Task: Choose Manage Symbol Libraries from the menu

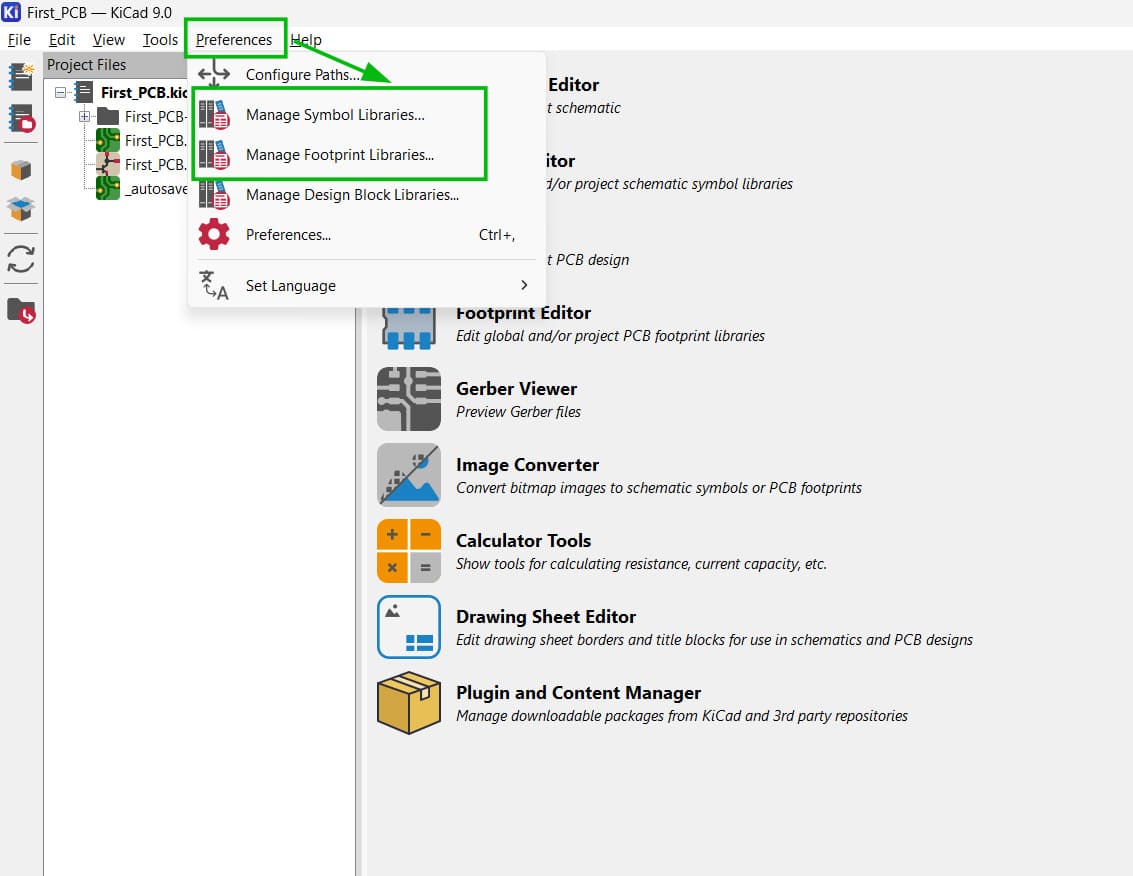Action: 335,115
